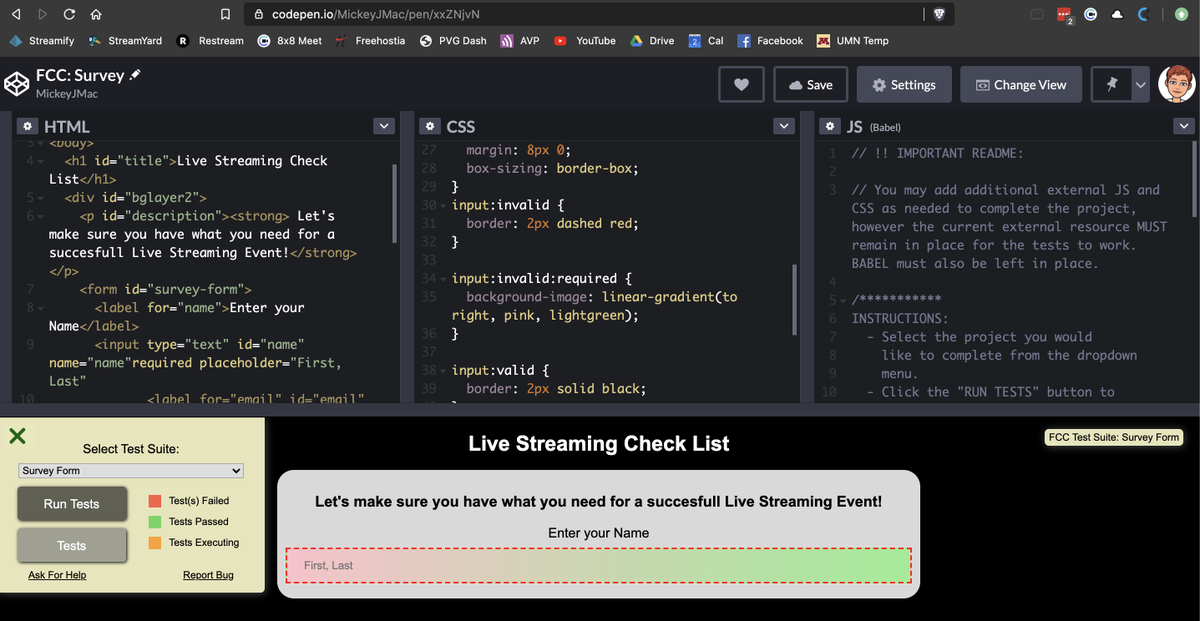Fold the input:valid rule at CSS line 38
The width and height of the screenshot is (1200, 621).
pyautogui.click(x=443, y=370)
